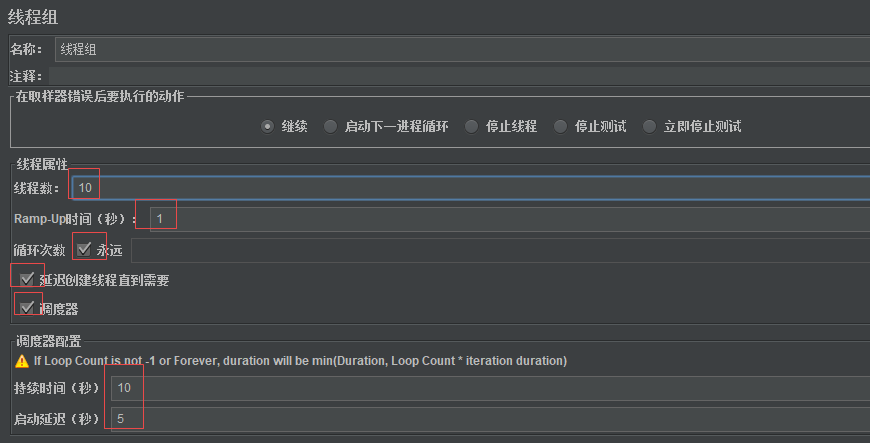The height and width of the screenshot is (443, 870).
Task: Click the 循环次数 count field
Action: (x=500, y=250)
